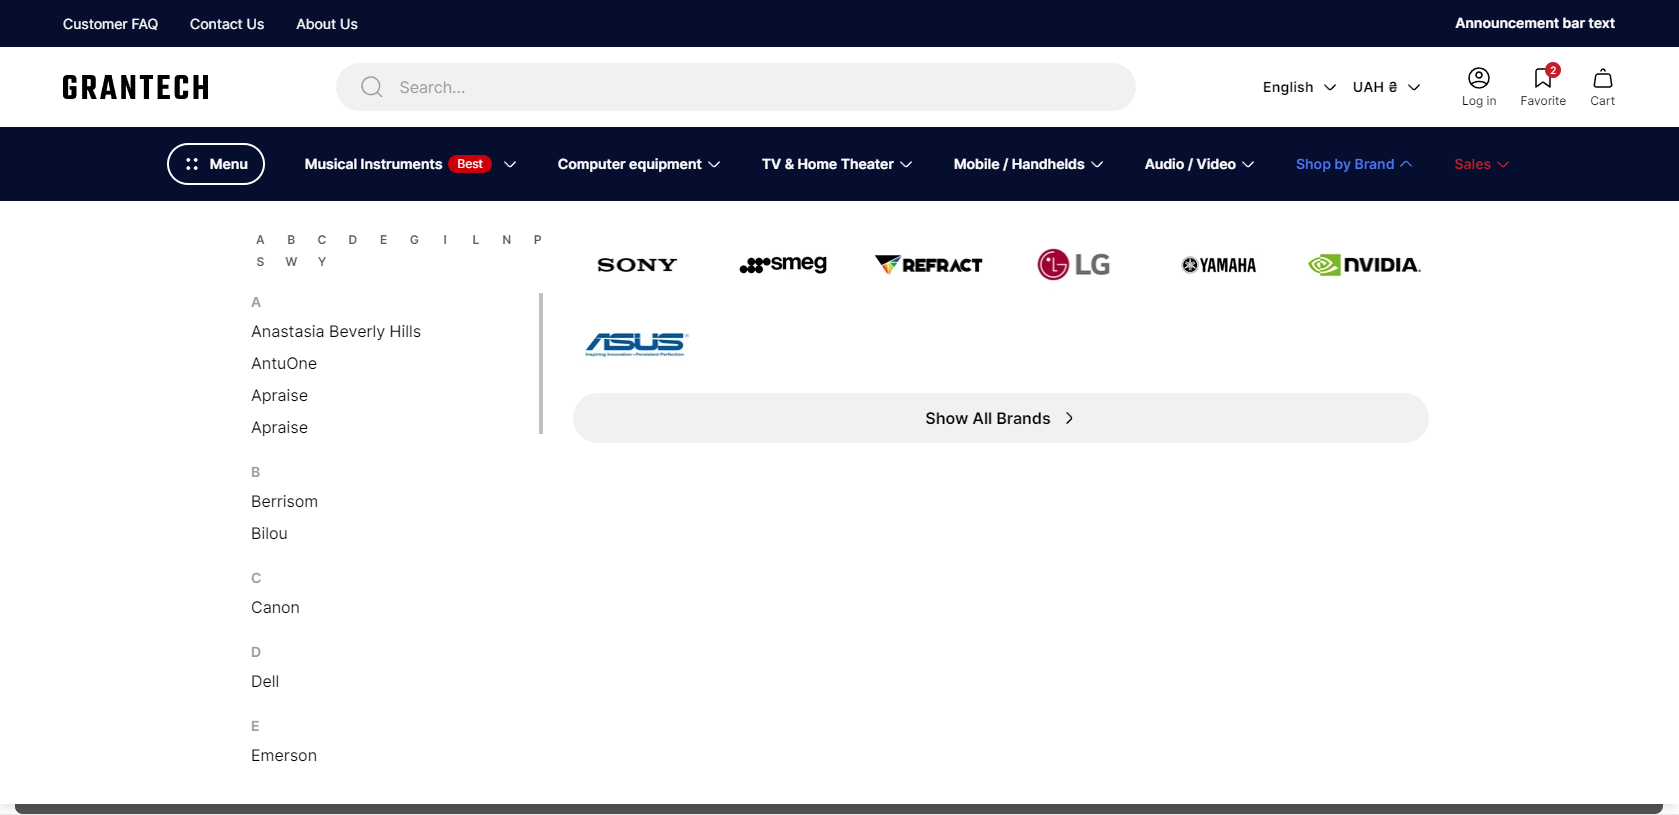Open the language selector showing English

[x=1299, y=87]
